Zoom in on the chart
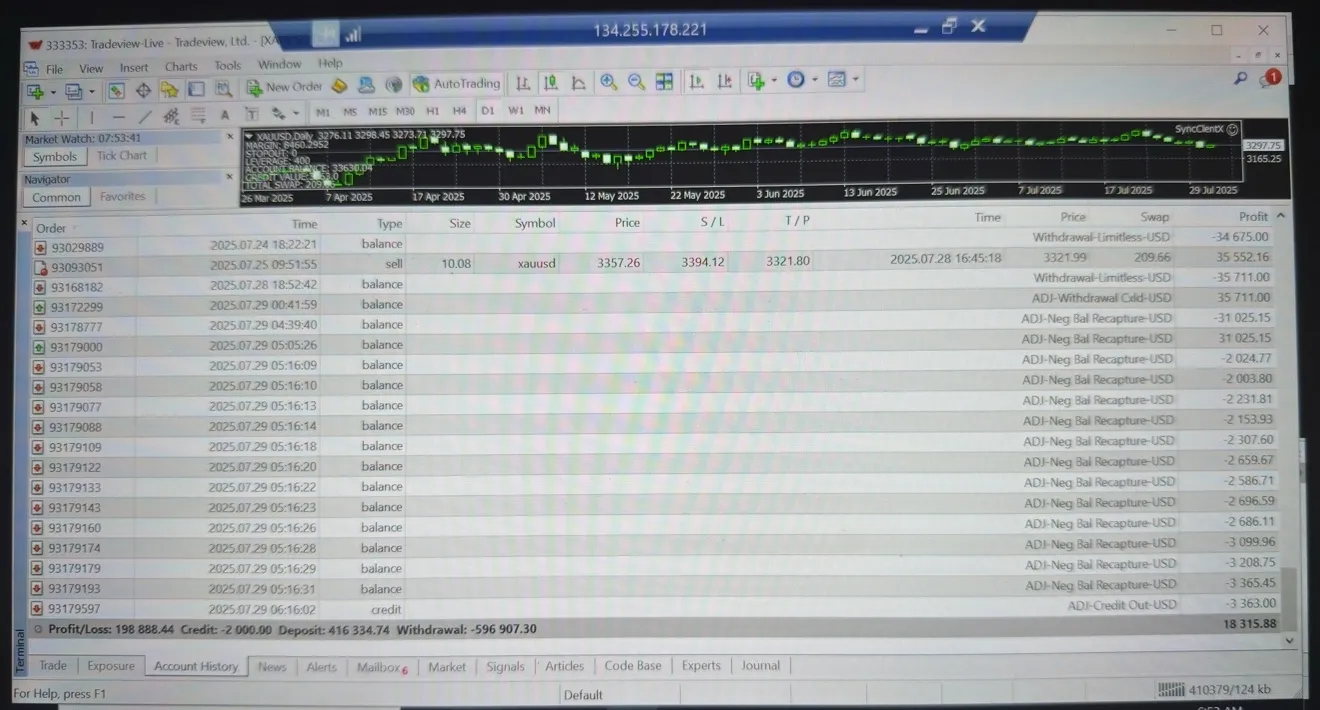 pyautogui.click(x=608, y=82)
